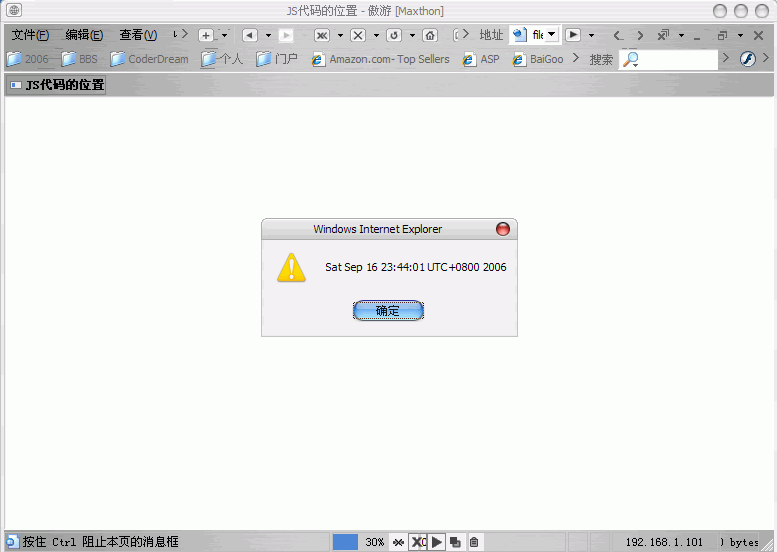Screen dimensions: 777x552
Task: Open Amazon.com Top Sellers bookmark
Action: pos(380,59)
